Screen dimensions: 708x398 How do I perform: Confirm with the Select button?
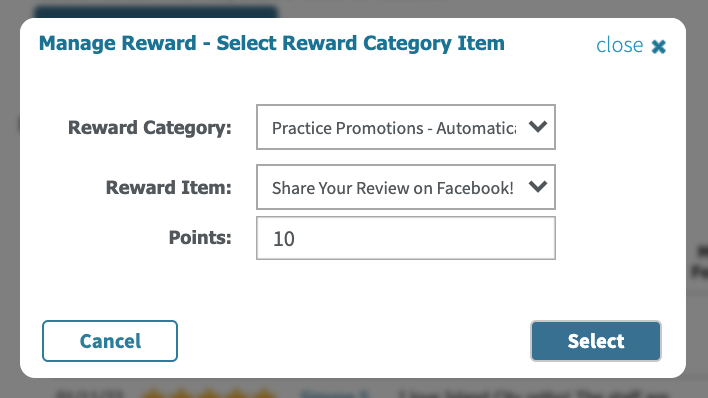596,341
